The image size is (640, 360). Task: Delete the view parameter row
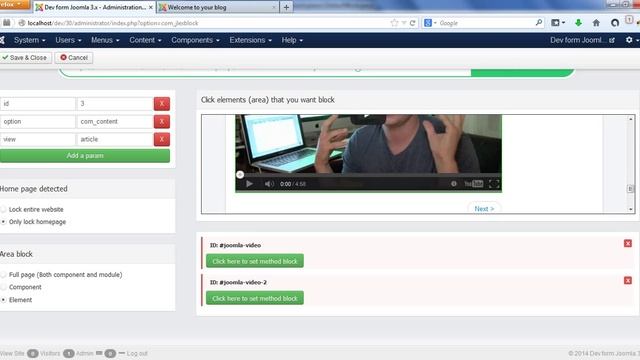coord(162,140)
